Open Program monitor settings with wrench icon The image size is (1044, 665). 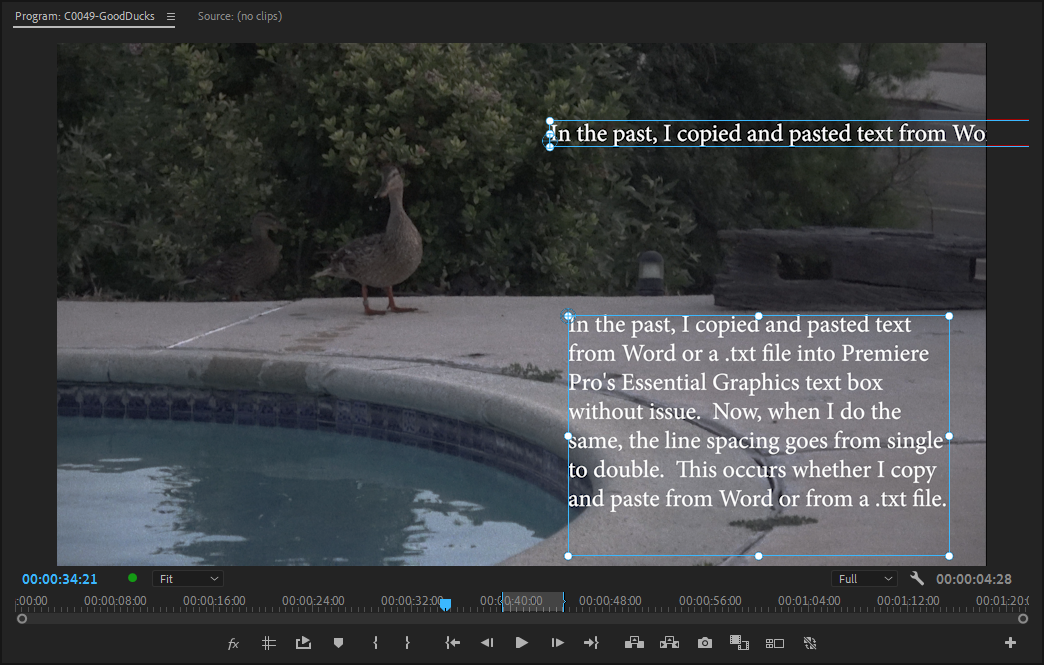[916, 578]
